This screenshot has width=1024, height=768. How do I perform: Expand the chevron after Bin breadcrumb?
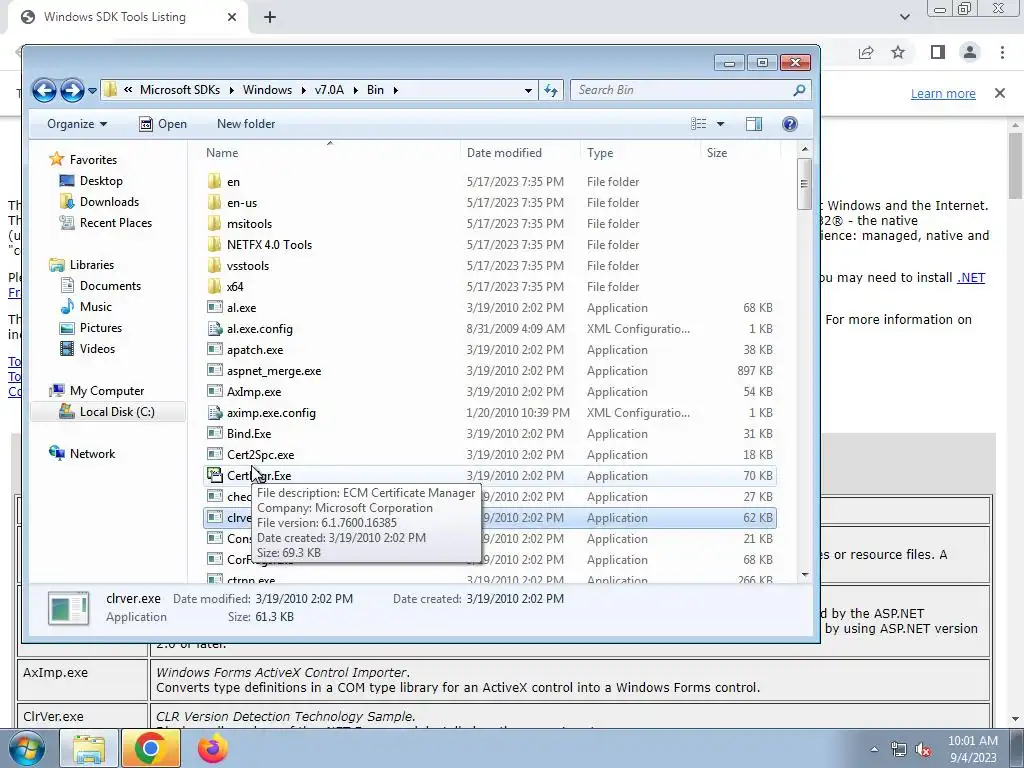[395, 90]
